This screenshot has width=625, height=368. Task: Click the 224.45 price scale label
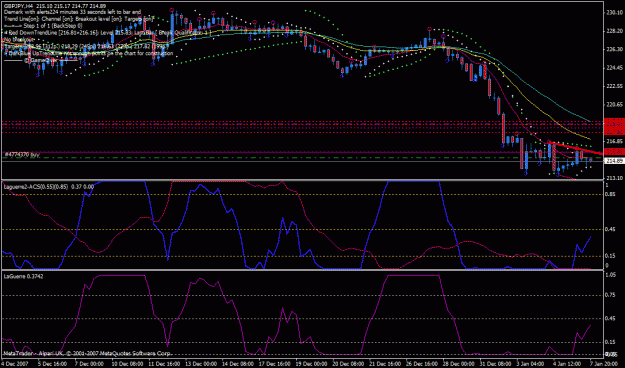(x=614, y=67)
